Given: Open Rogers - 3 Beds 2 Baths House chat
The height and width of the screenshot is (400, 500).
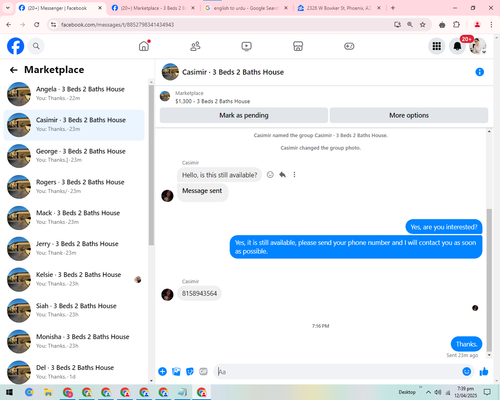Looking at the screenshot, I should coord(74,187).
